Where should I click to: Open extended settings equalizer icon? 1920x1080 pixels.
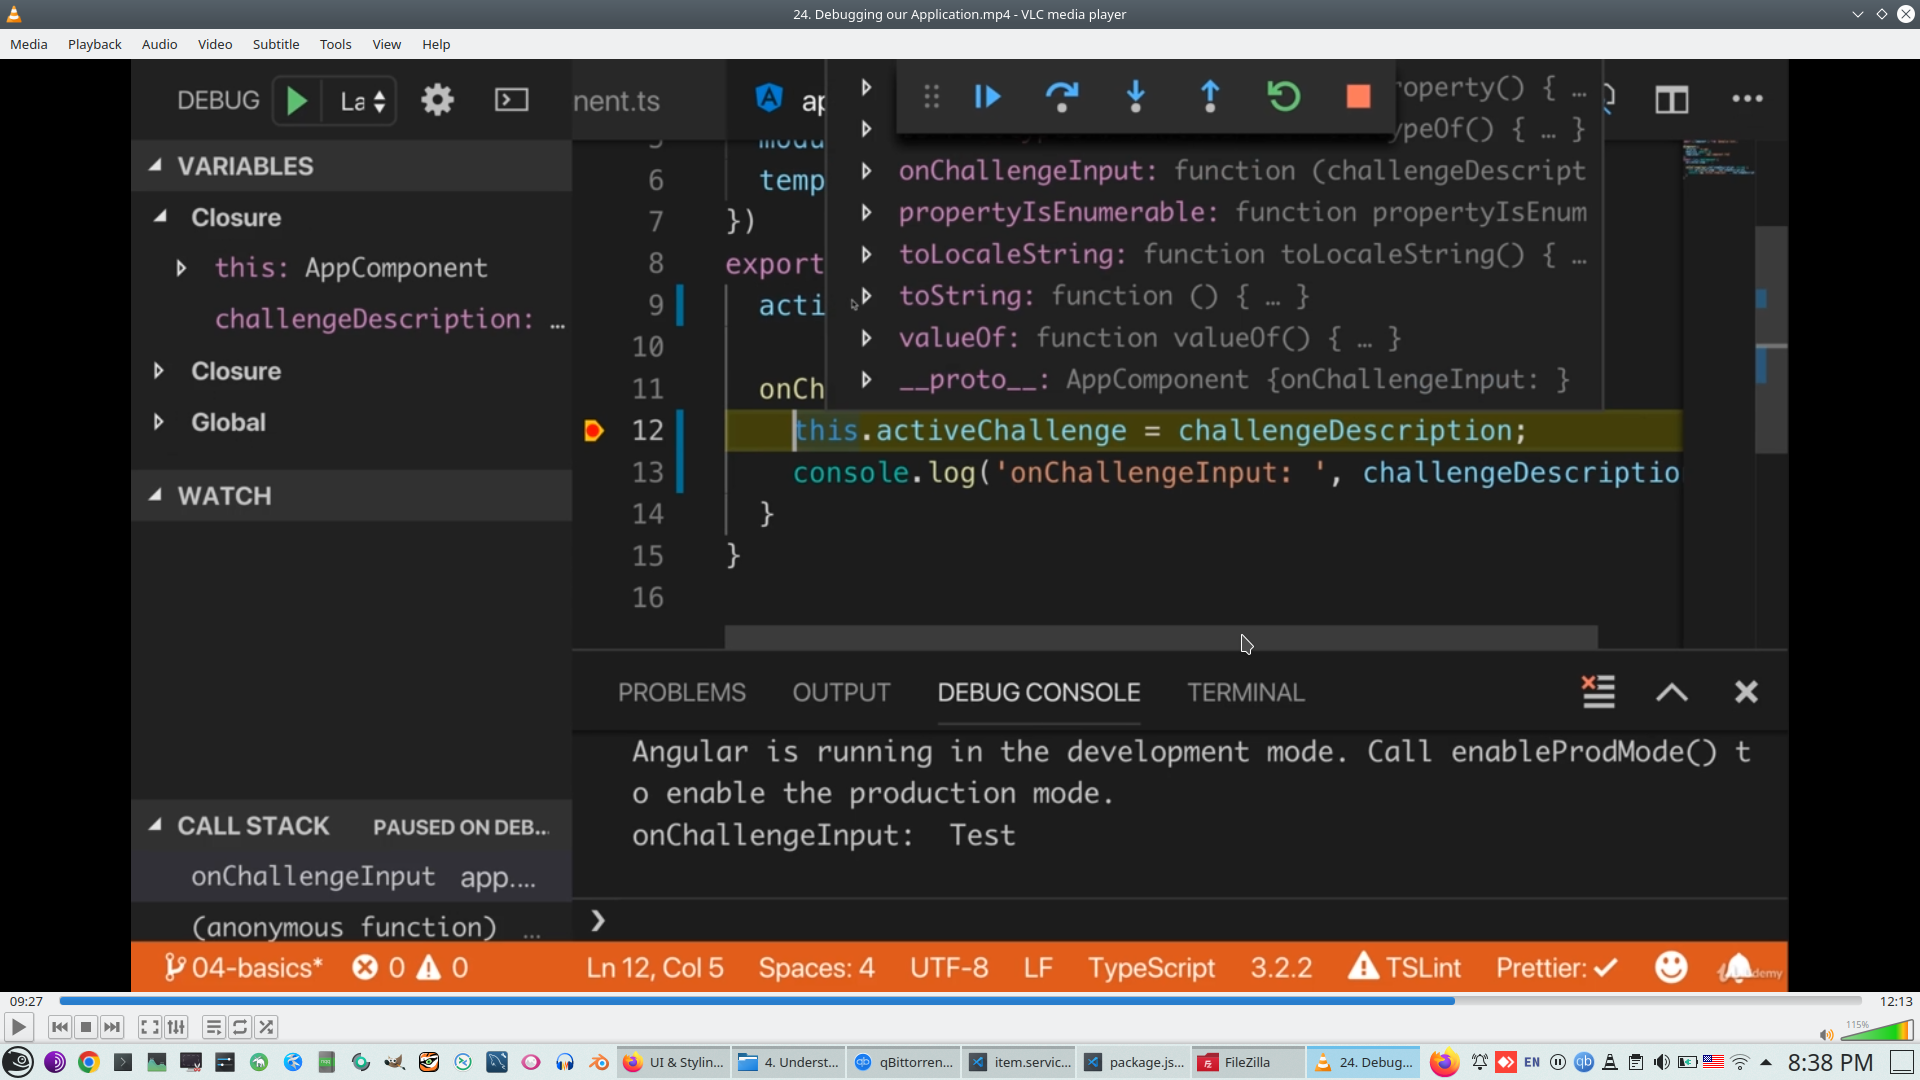[176, 1027]
